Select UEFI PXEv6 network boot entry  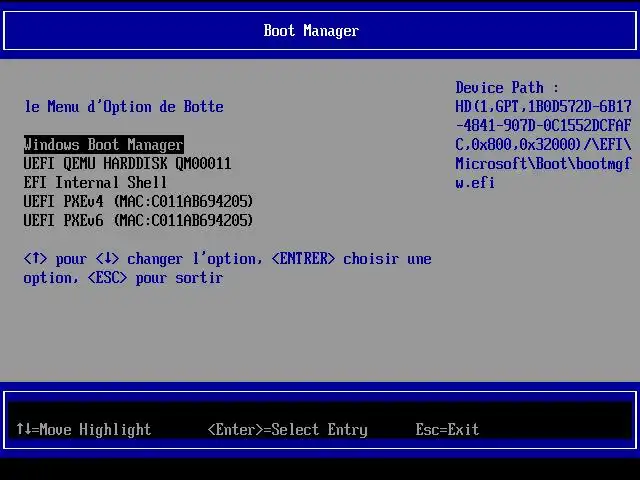[138, 220]
